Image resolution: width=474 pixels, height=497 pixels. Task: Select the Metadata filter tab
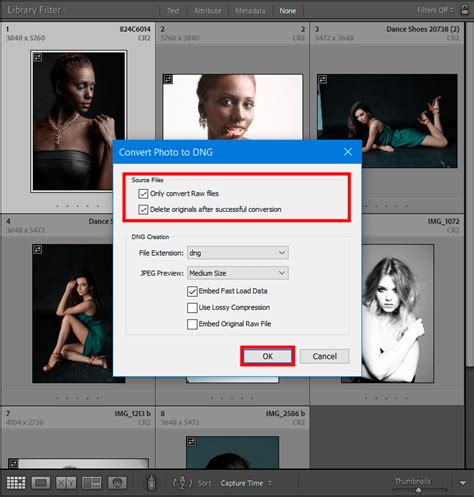[x=250, y=11]
